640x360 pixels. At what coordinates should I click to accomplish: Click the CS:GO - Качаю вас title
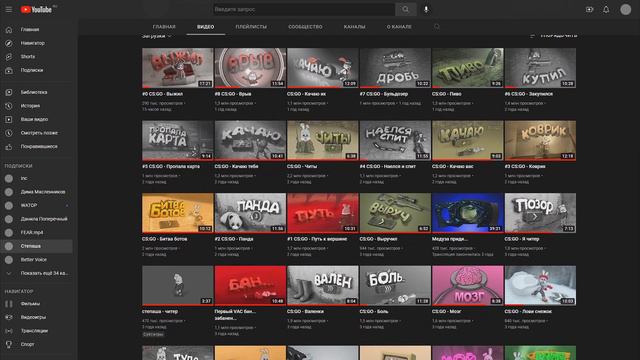pyautogui.click(x=453, y=167)
